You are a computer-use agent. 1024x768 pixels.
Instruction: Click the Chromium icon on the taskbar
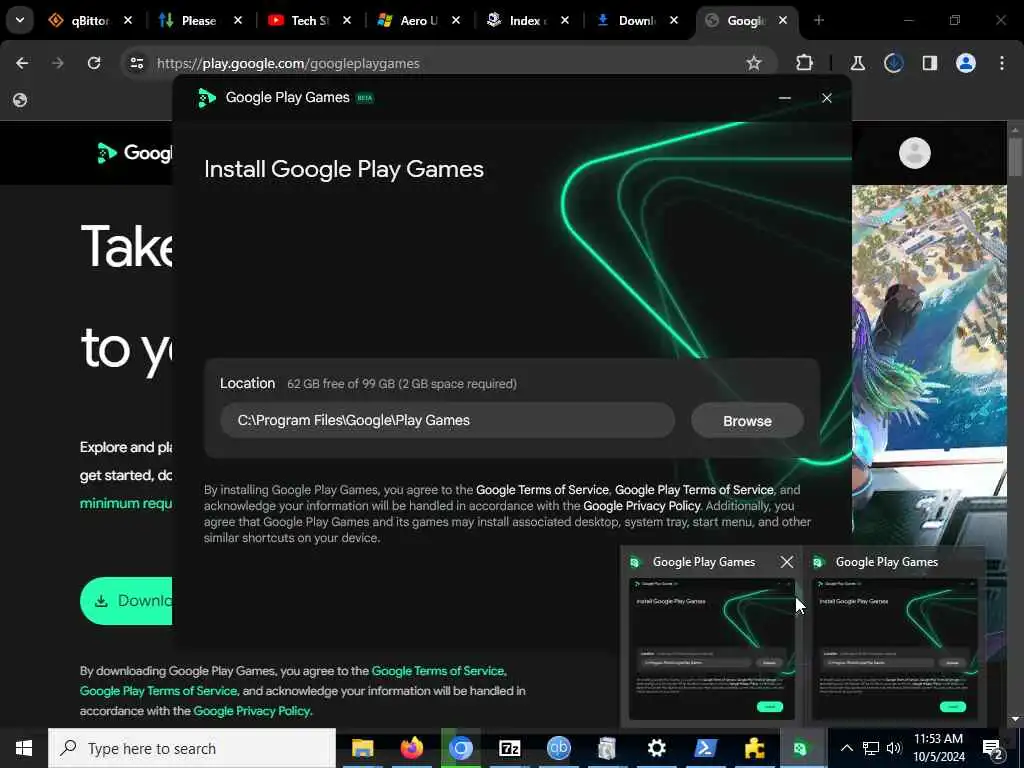pos(460,748)
